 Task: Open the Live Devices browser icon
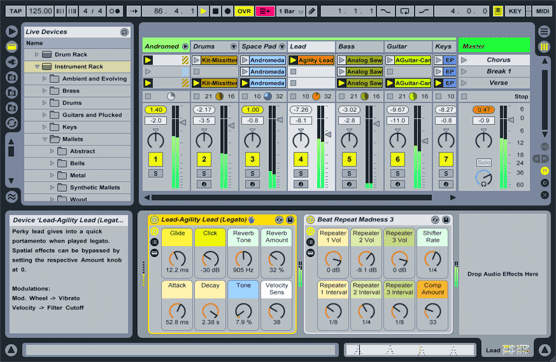pos(12,46)
